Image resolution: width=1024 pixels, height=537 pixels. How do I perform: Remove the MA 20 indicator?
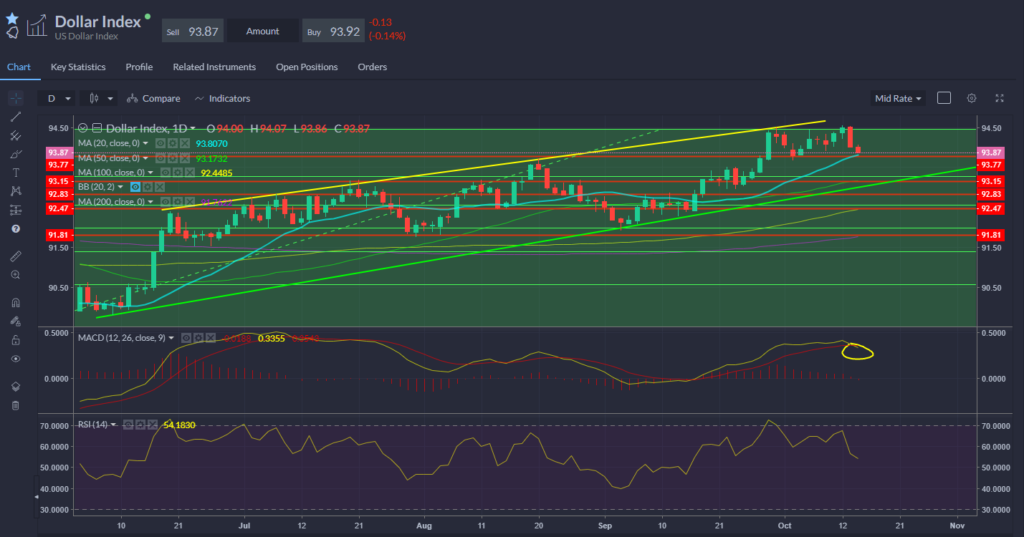pyautogui.click(x=185, y=143)
